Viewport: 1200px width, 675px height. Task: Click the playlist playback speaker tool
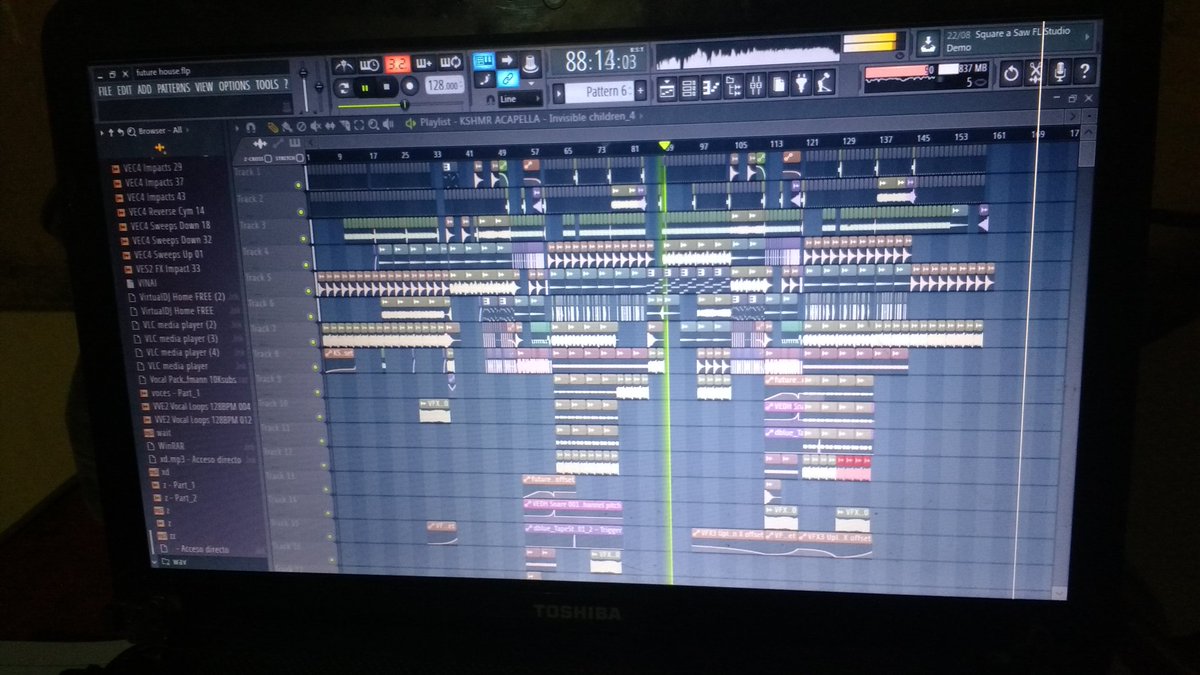(387, 124)
